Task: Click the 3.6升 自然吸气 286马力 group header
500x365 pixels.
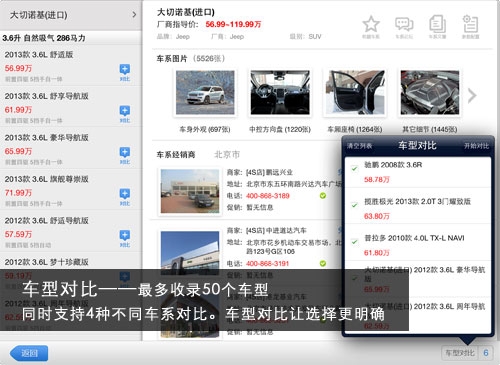Action: click(x=71, y=38)
